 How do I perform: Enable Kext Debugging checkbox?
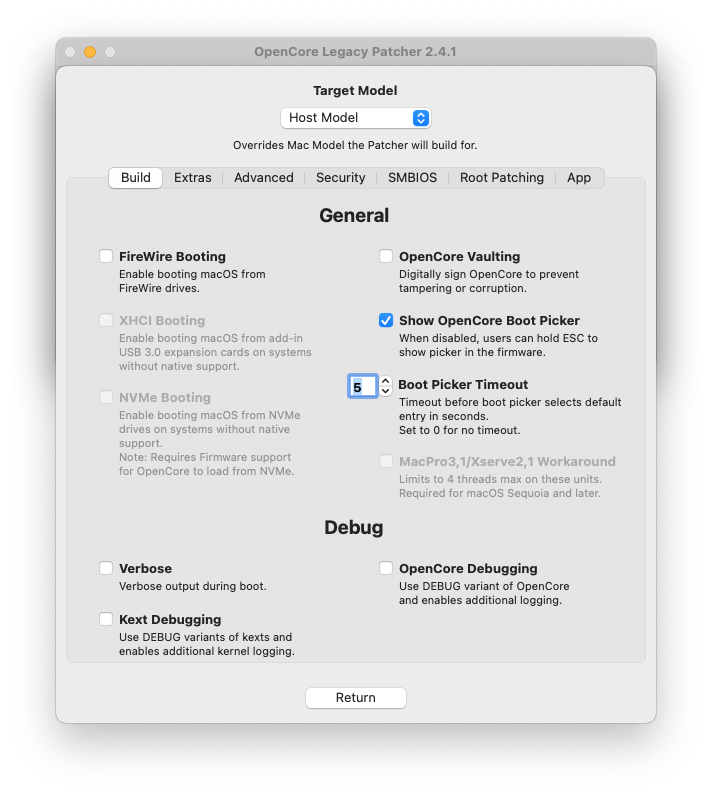[106, 620]
